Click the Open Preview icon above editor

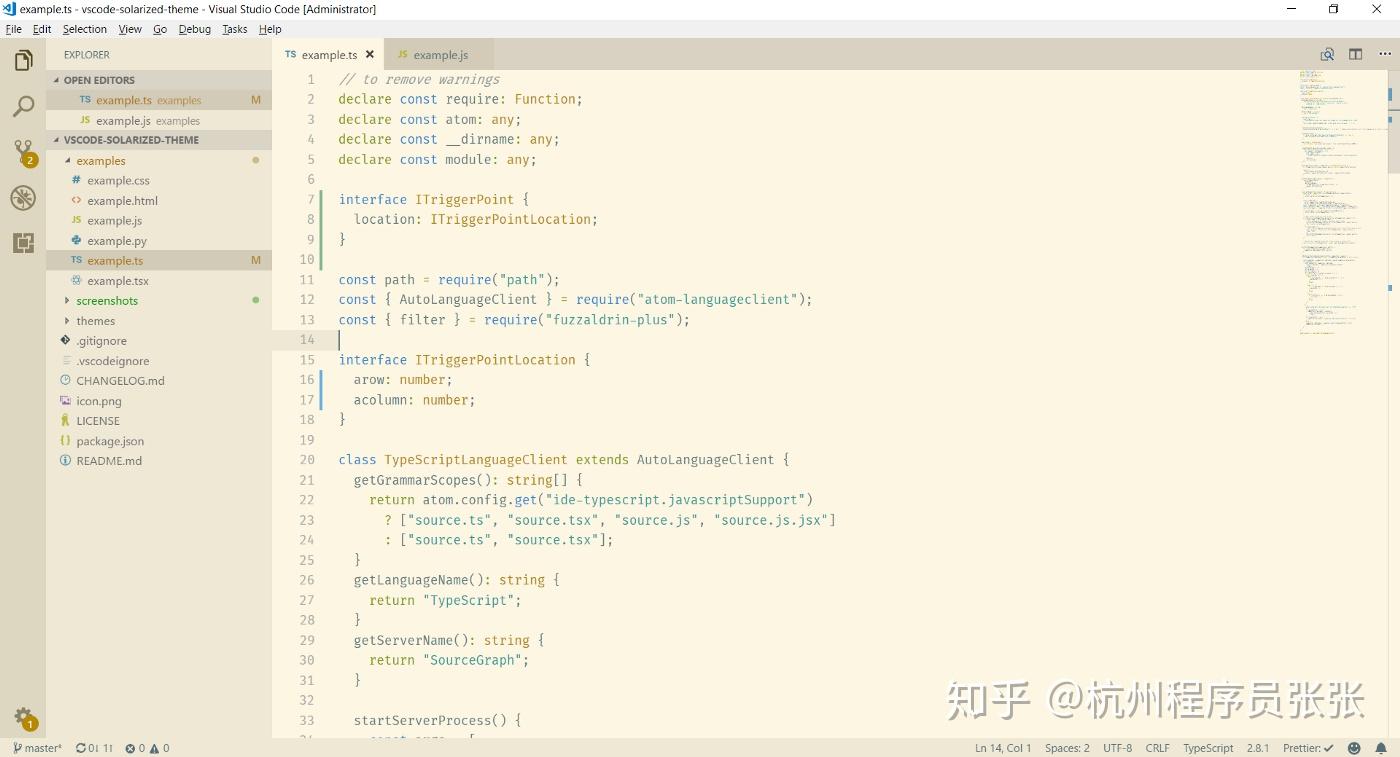(x=1326, y=55)
